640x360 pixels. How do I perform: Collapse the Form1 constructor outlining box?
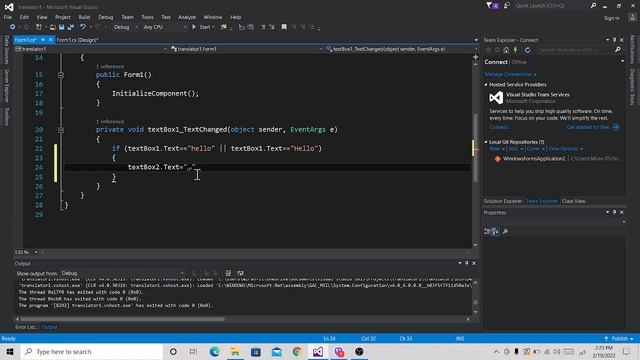click(x=61, y=75)
